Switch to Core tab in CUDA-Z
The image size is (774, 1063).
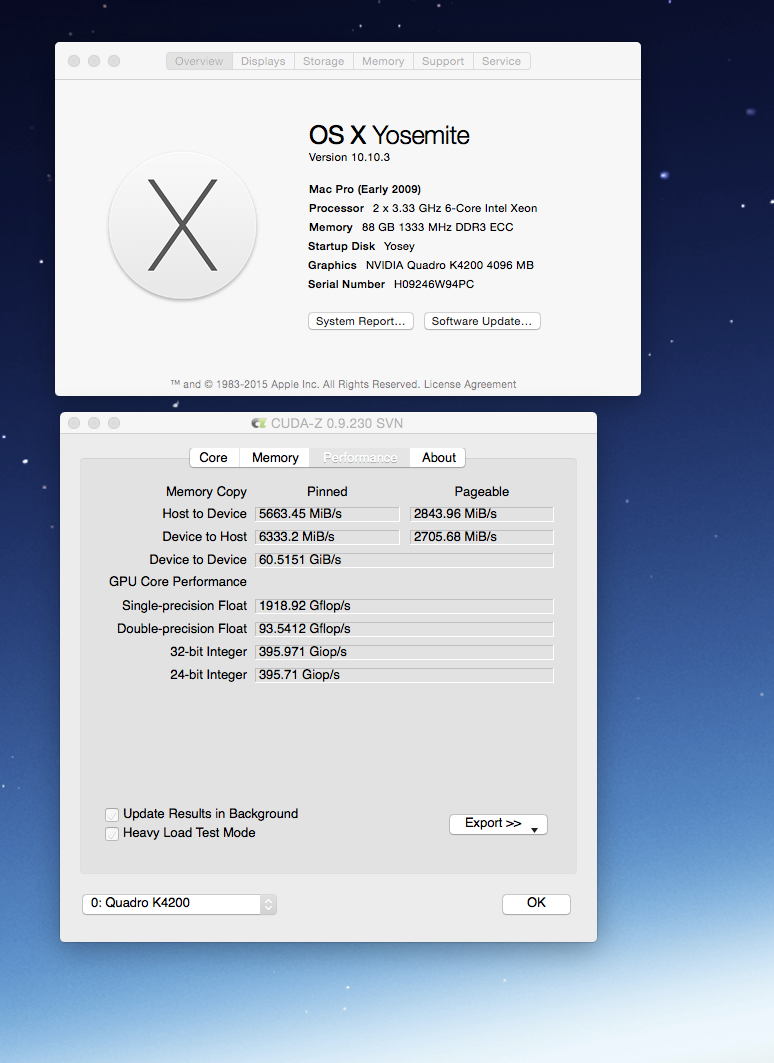click(x=213, y=458)
